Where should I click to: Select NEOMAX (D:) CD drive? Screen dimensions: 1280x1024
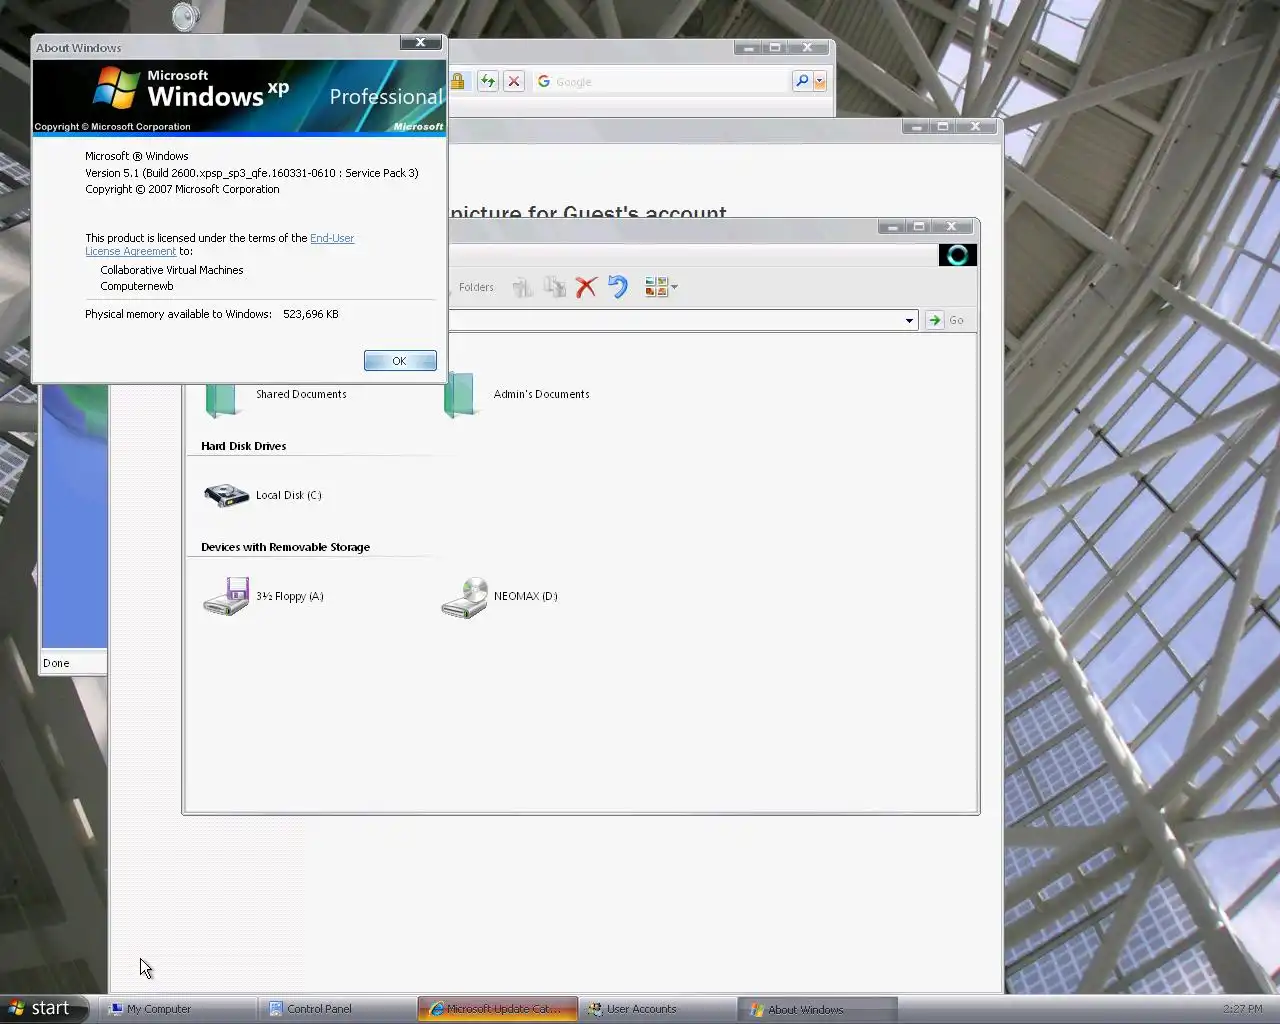(499, 596)
